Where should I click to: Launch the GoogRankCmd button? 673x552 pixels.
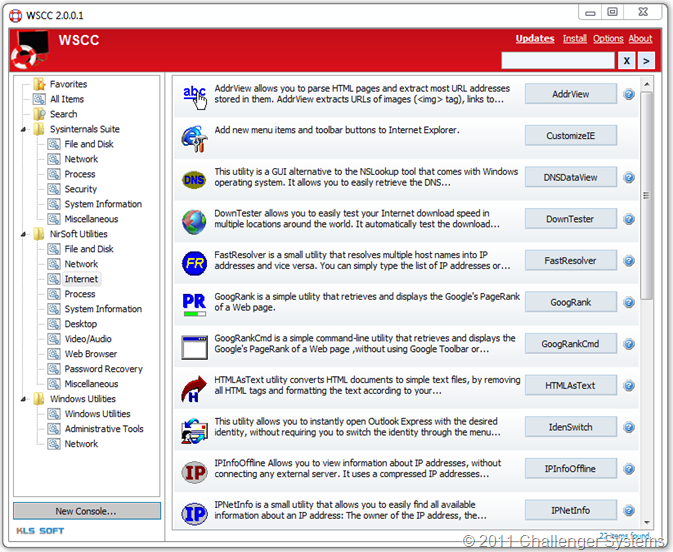point(571,344)
